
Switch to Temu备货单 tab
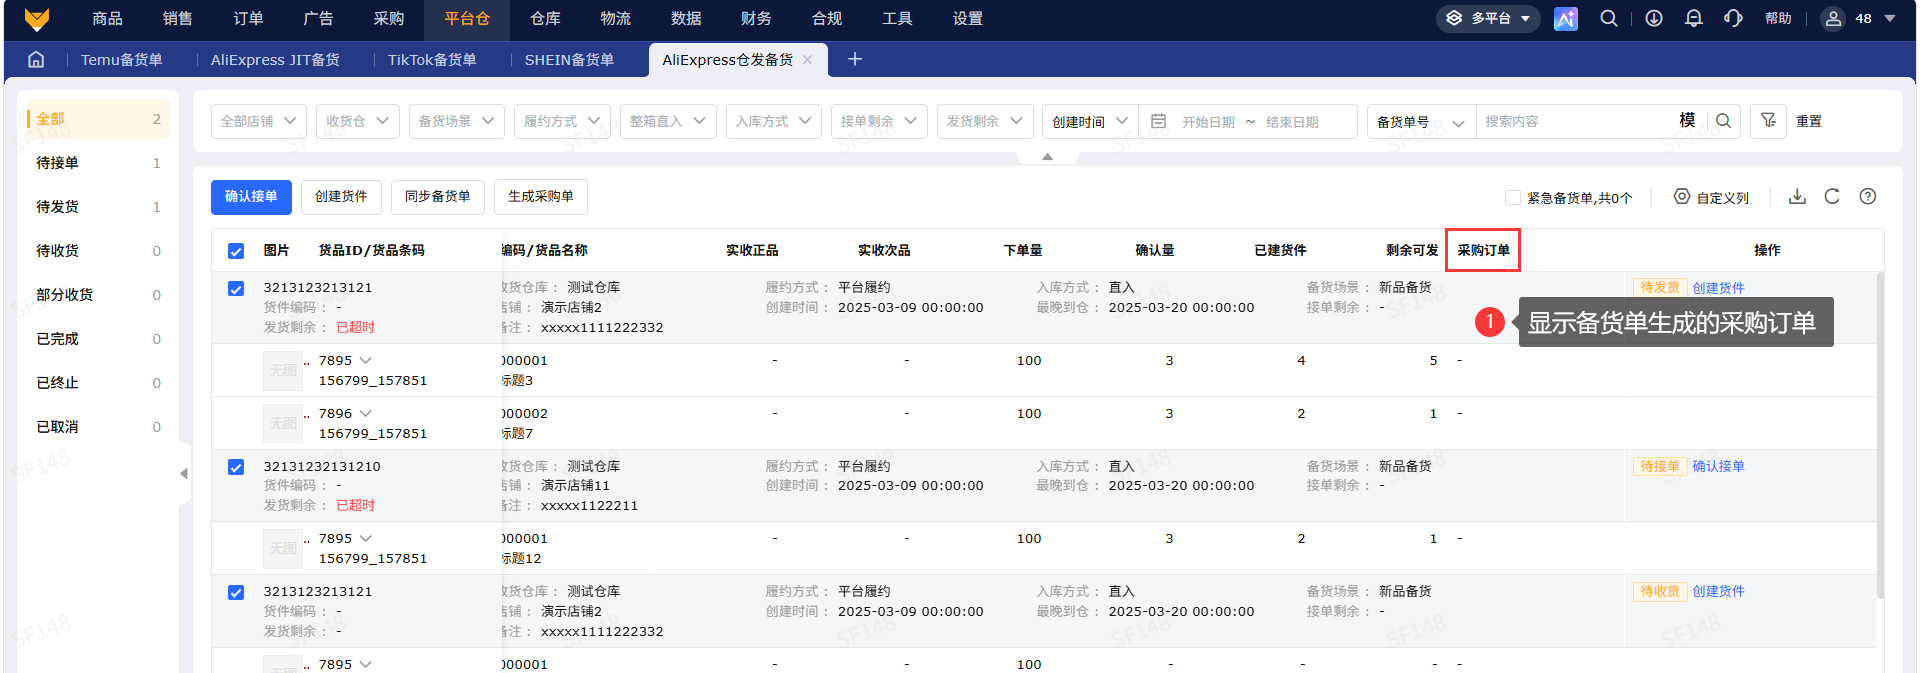coord(122,60)
